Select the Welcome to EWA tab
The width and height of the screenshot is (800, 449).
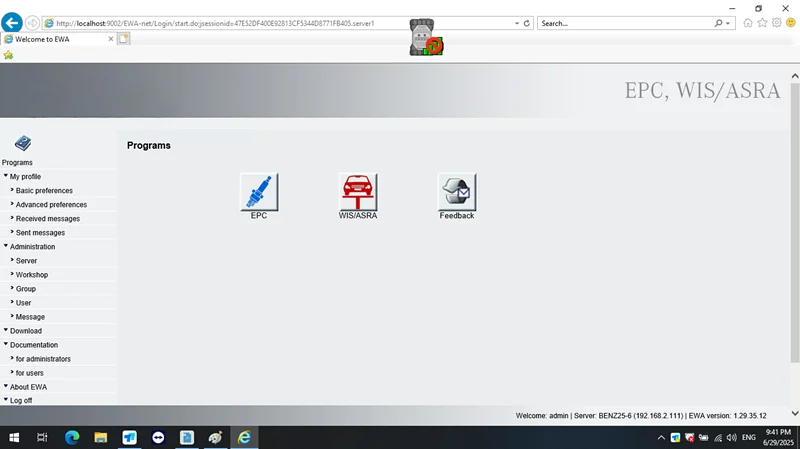[59, 39]
